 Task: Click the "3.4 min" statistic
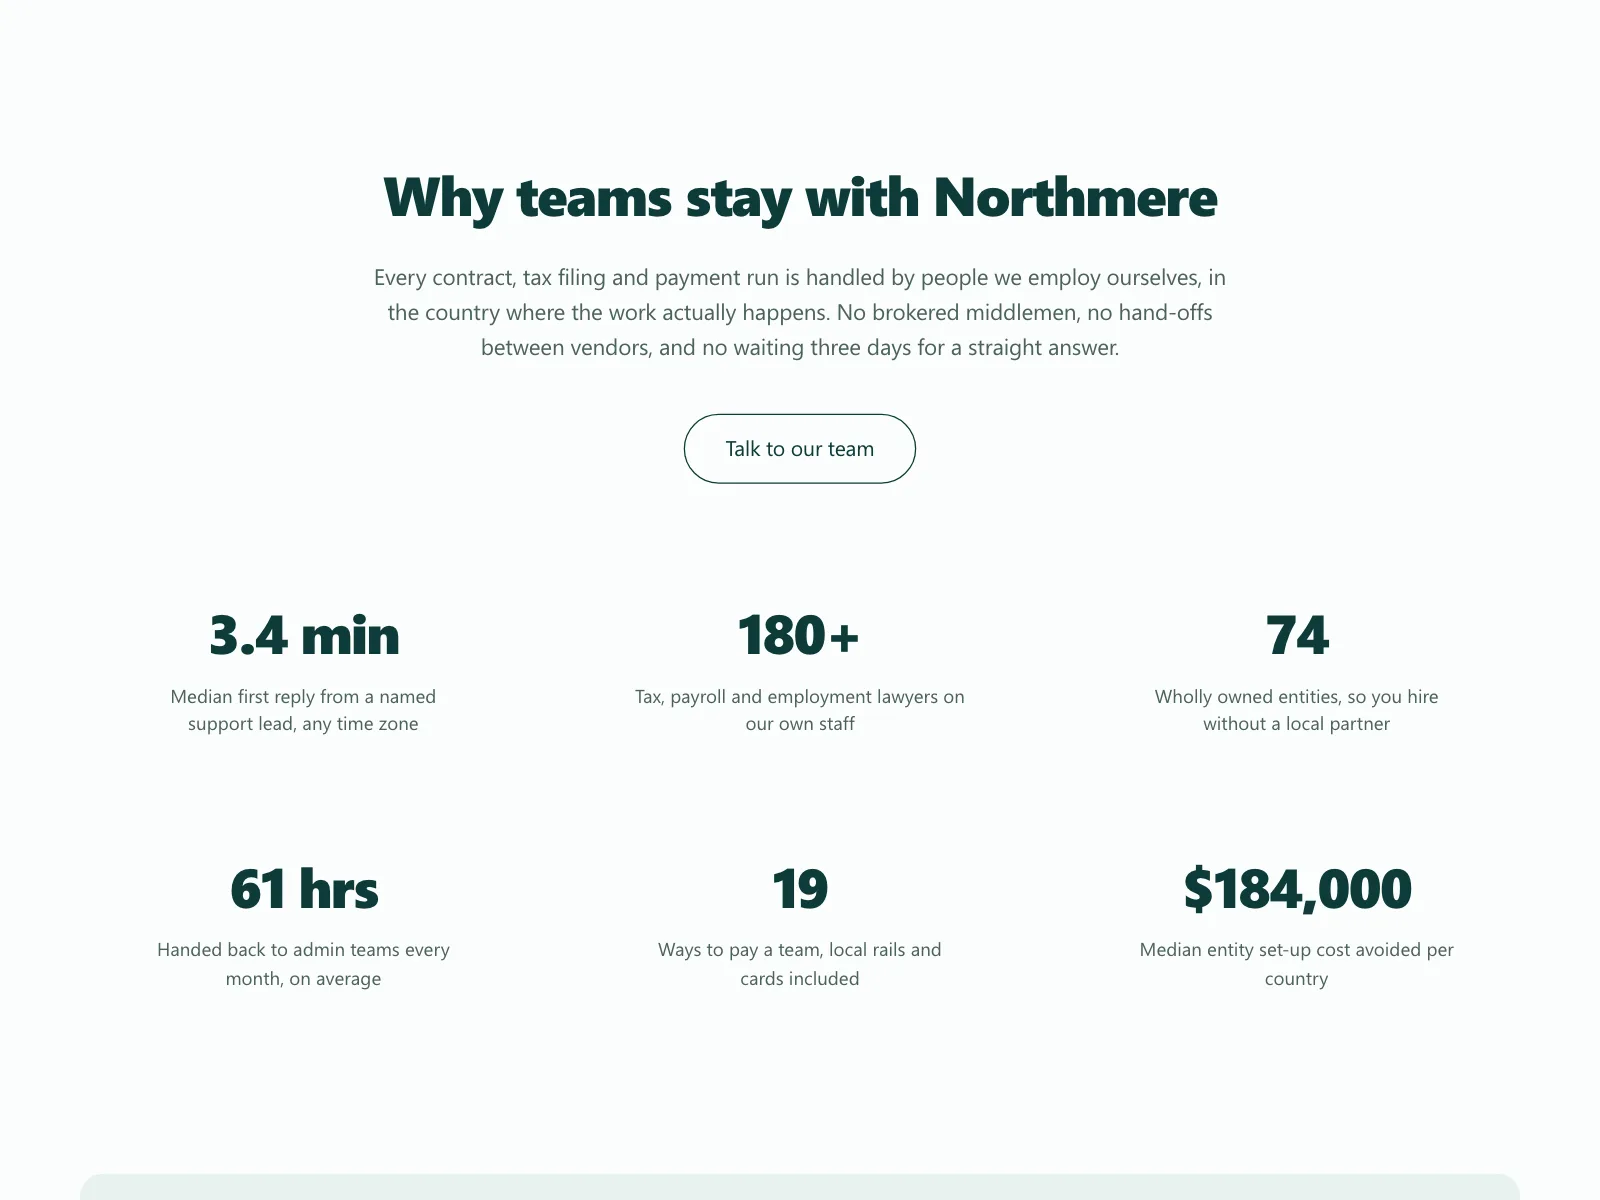[304, 635]
